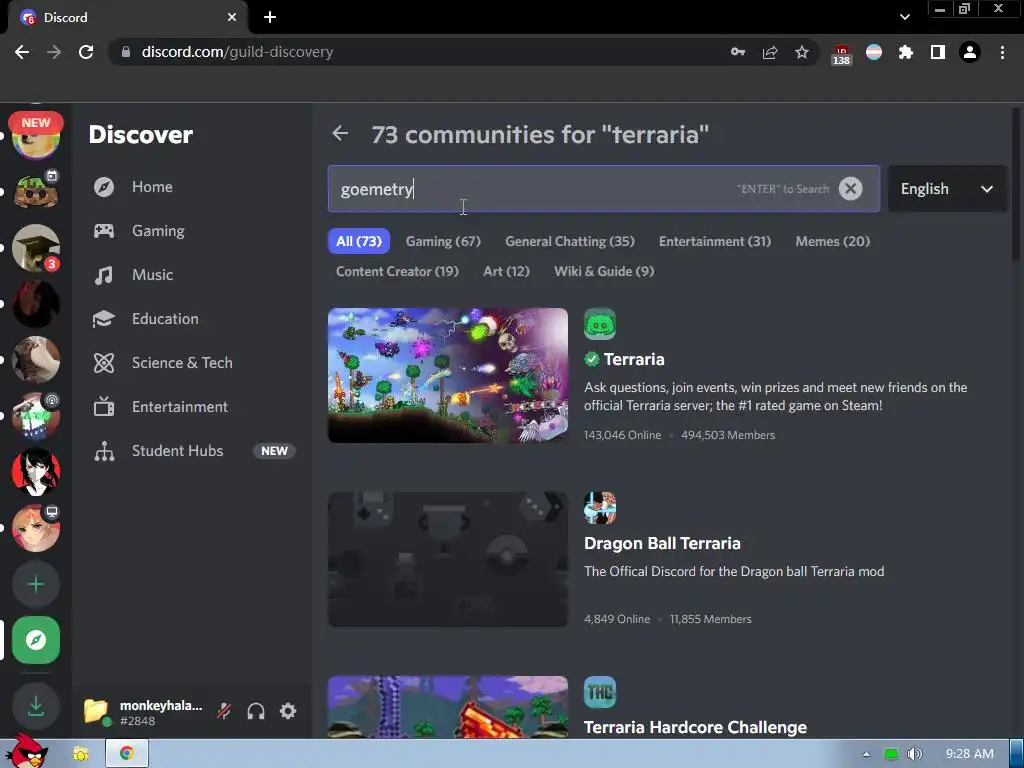Viewport: 1024px width, 768px height.
Task: Open the Terraria server banner image
Action: (x=447, y=376)
